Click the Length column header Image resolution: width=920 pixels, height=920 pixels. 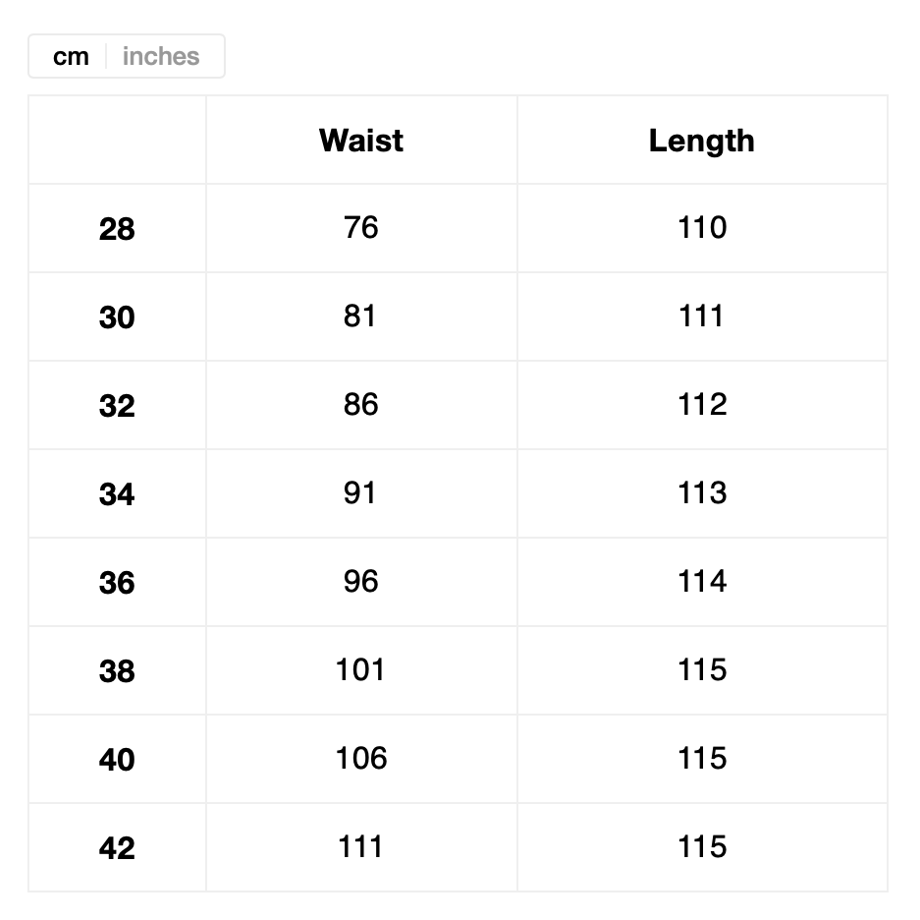coord(701,141)
